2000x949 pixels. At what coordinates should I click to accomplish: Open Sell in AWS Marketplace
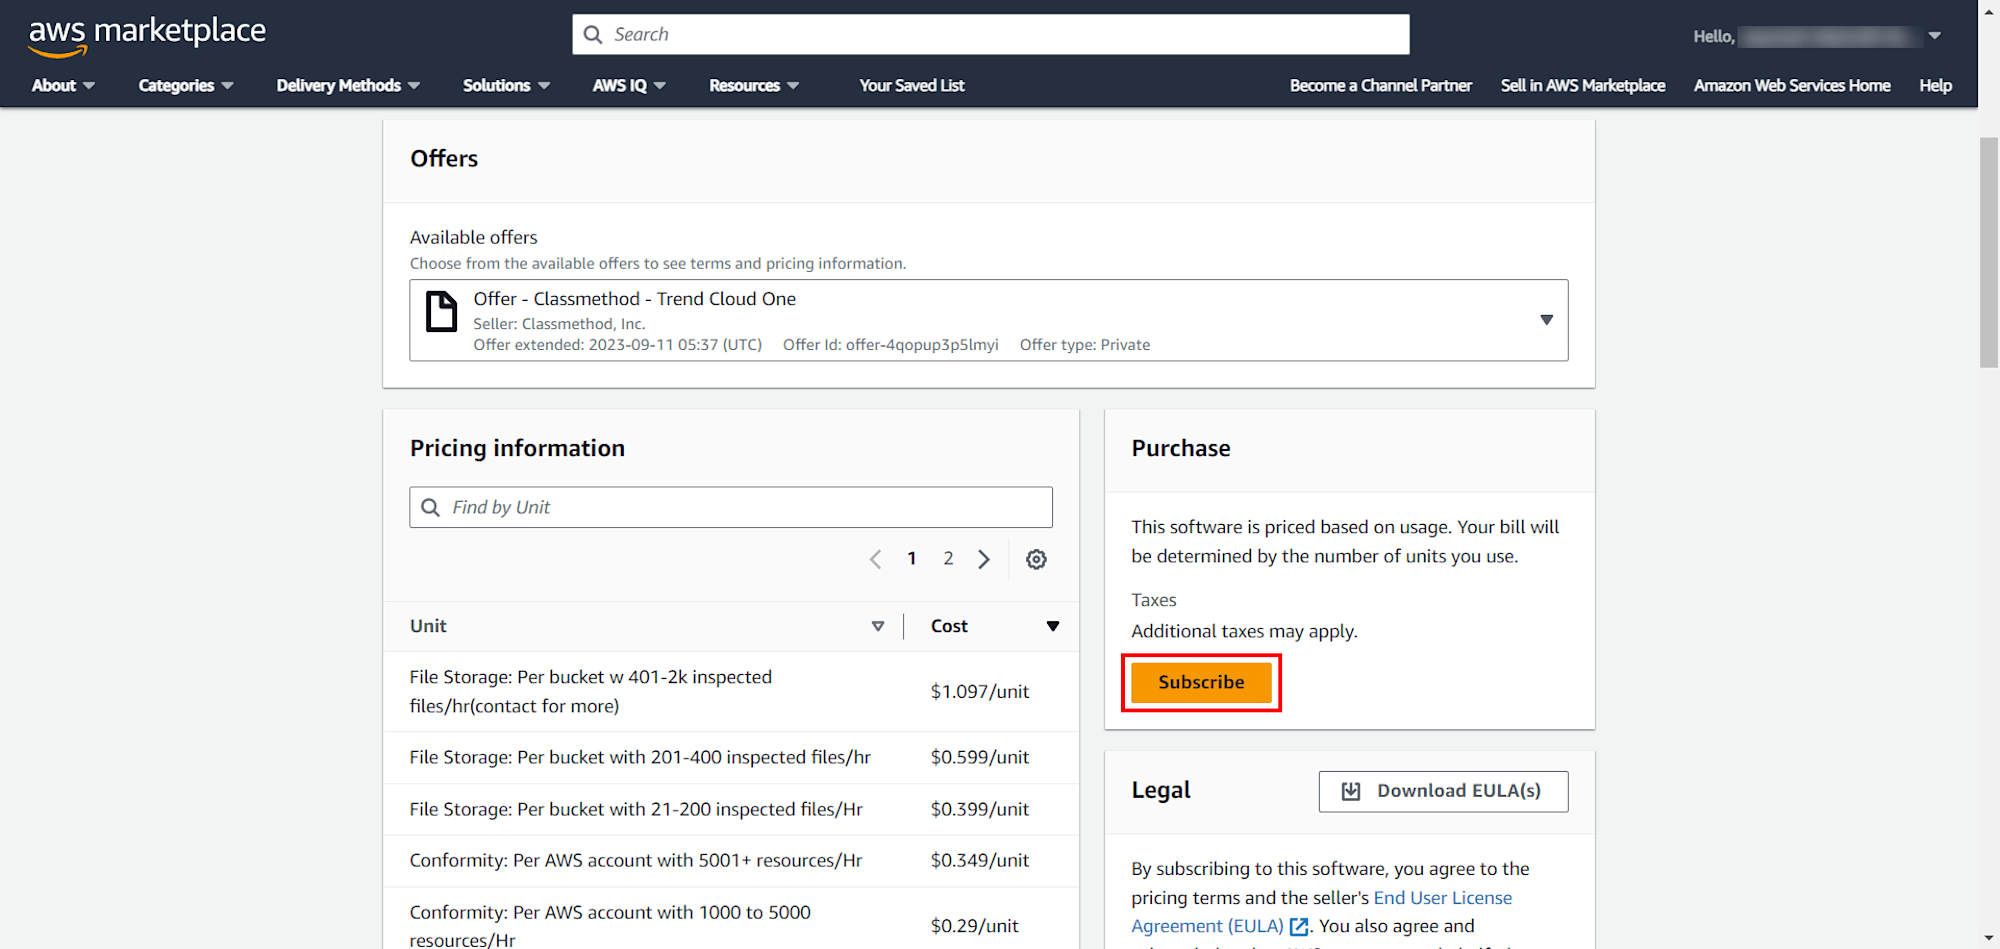pyautogui.click(x=1583, y=86)
